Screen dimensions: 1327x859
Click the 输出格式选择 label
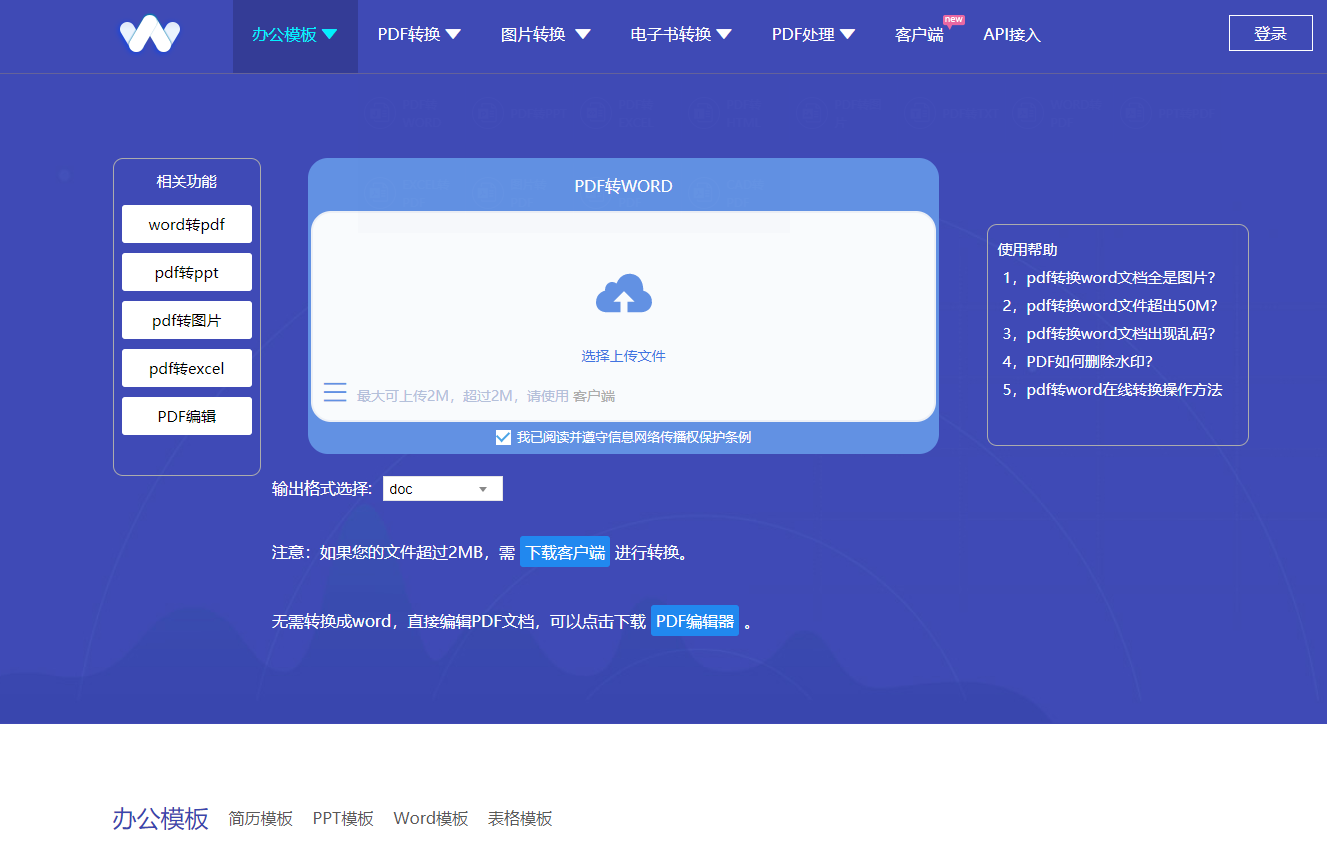coord(322,489)
